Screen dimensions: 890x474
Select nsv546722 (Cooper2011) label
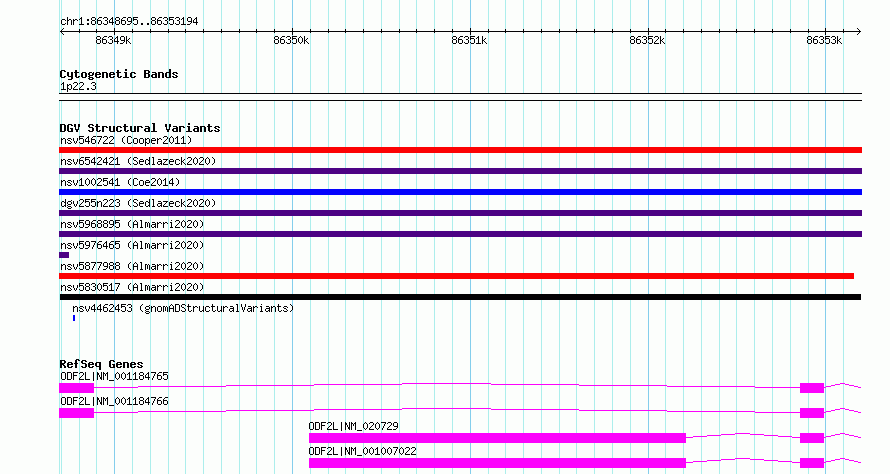pos(126,140)
